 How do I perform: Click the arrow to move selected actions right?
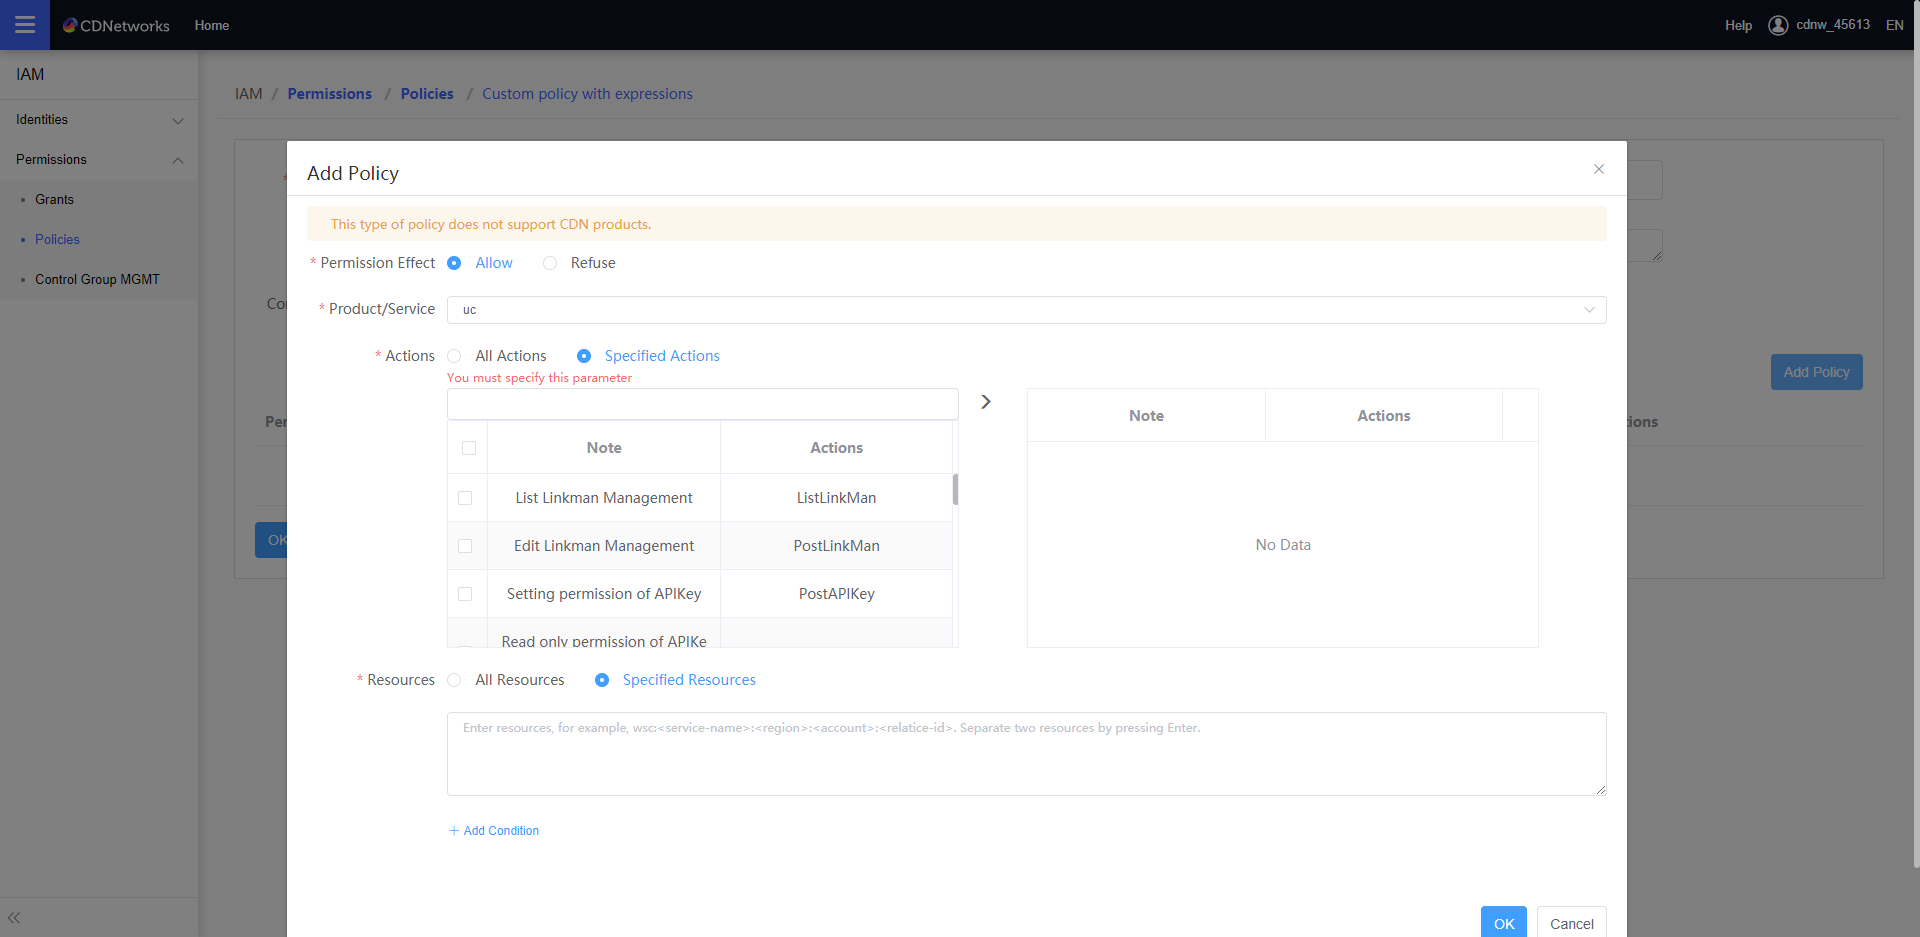click(986, 401)
